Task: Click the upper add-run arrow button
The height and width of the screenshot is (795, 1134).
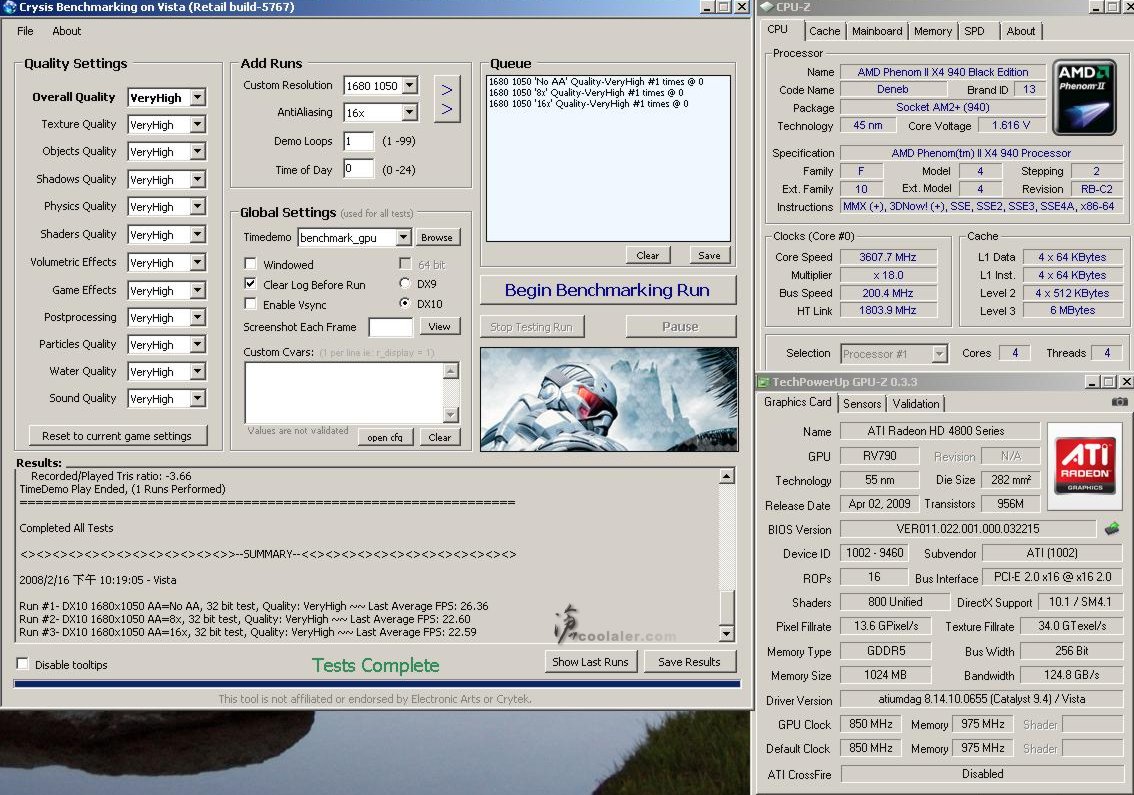Action: click(x=447, y=90)
